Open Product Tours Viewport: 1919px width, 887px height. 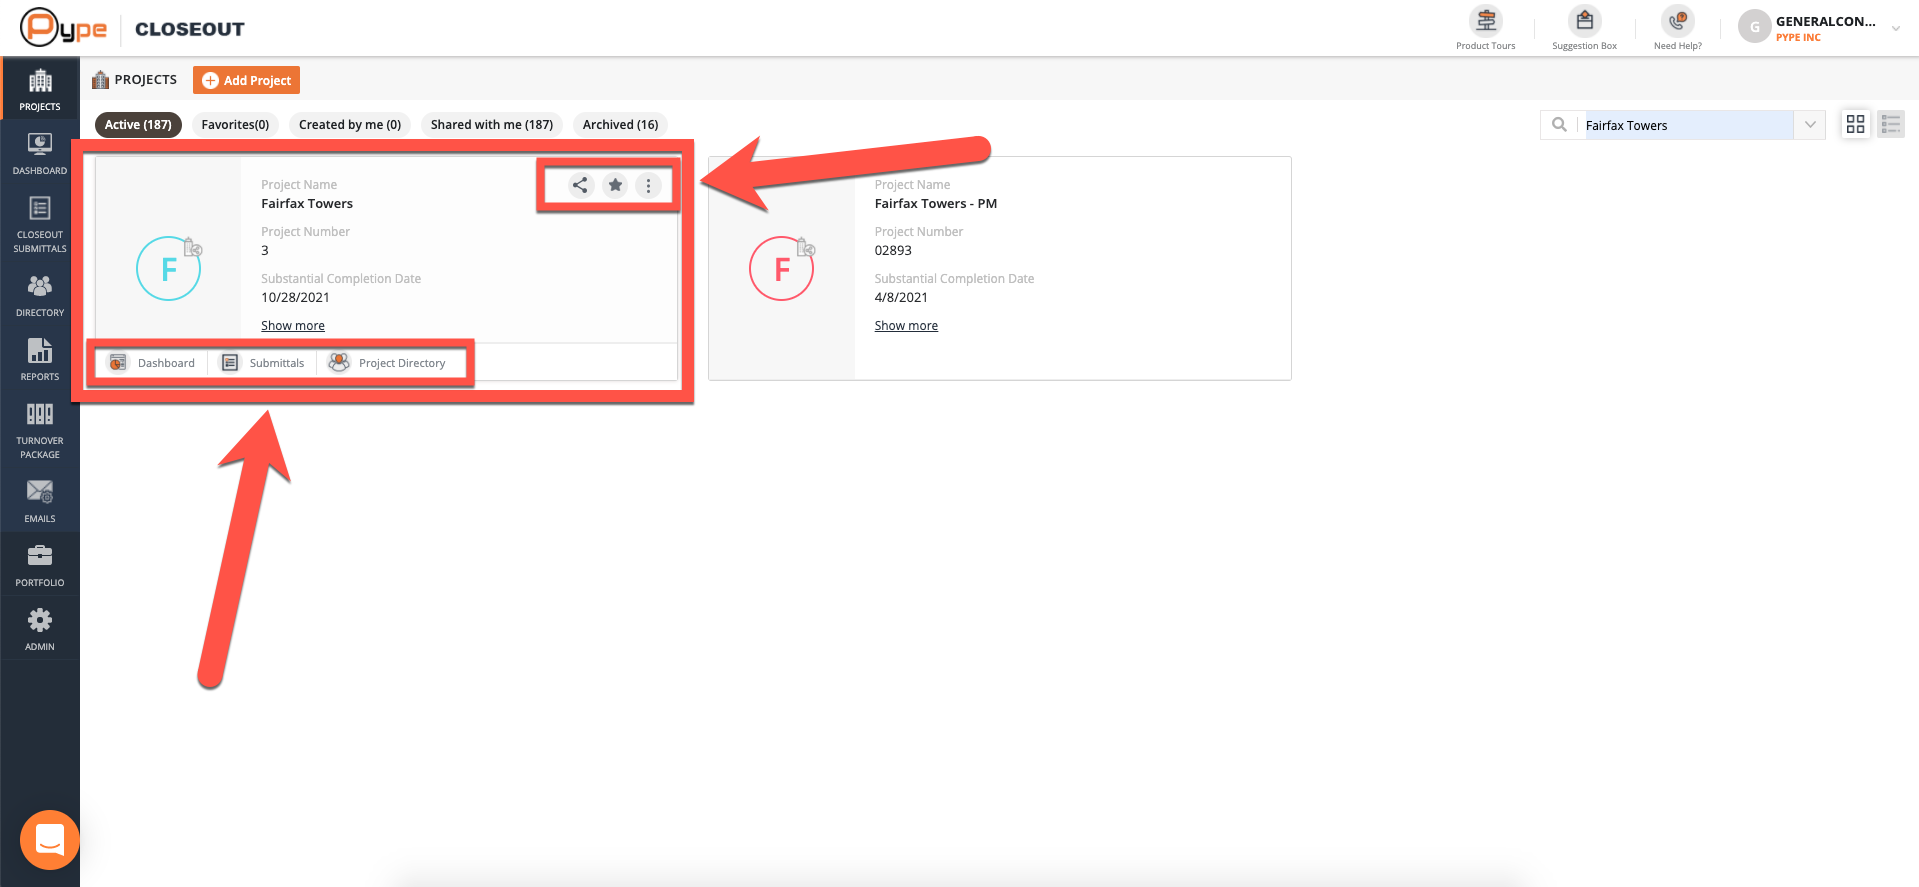(x=1486, y=27)
